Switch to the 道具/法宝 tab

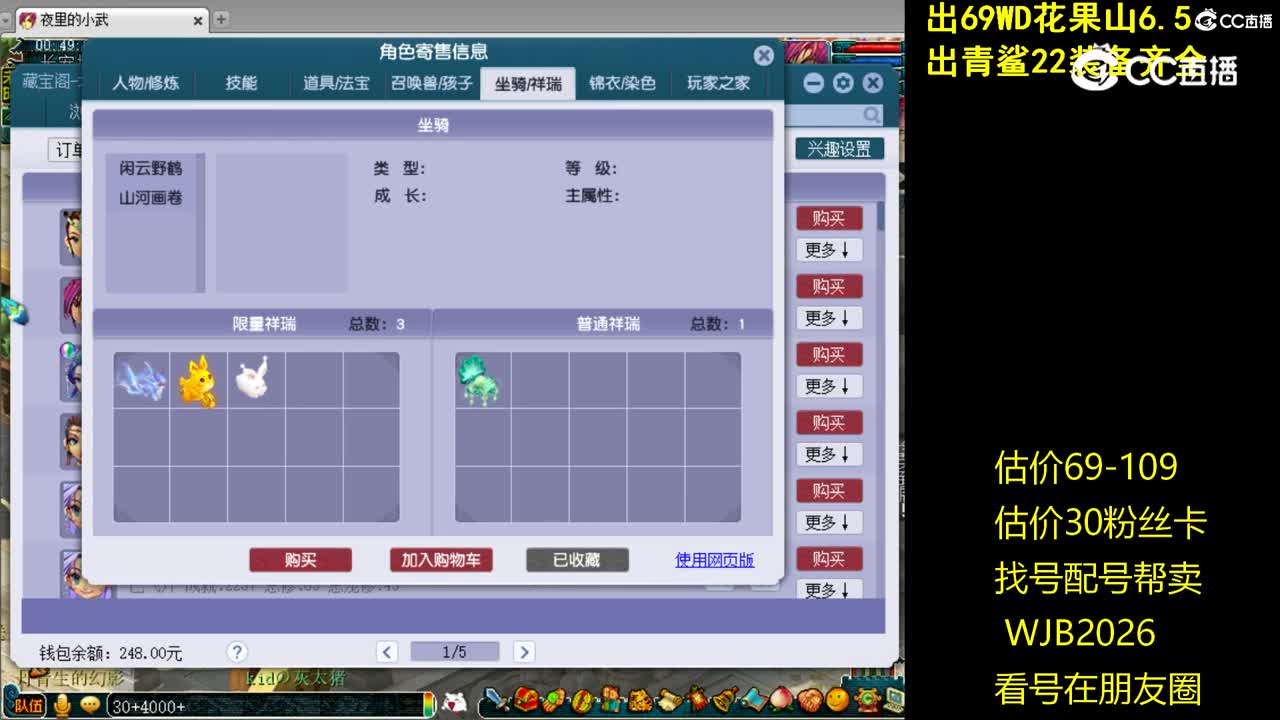(336, 83)
